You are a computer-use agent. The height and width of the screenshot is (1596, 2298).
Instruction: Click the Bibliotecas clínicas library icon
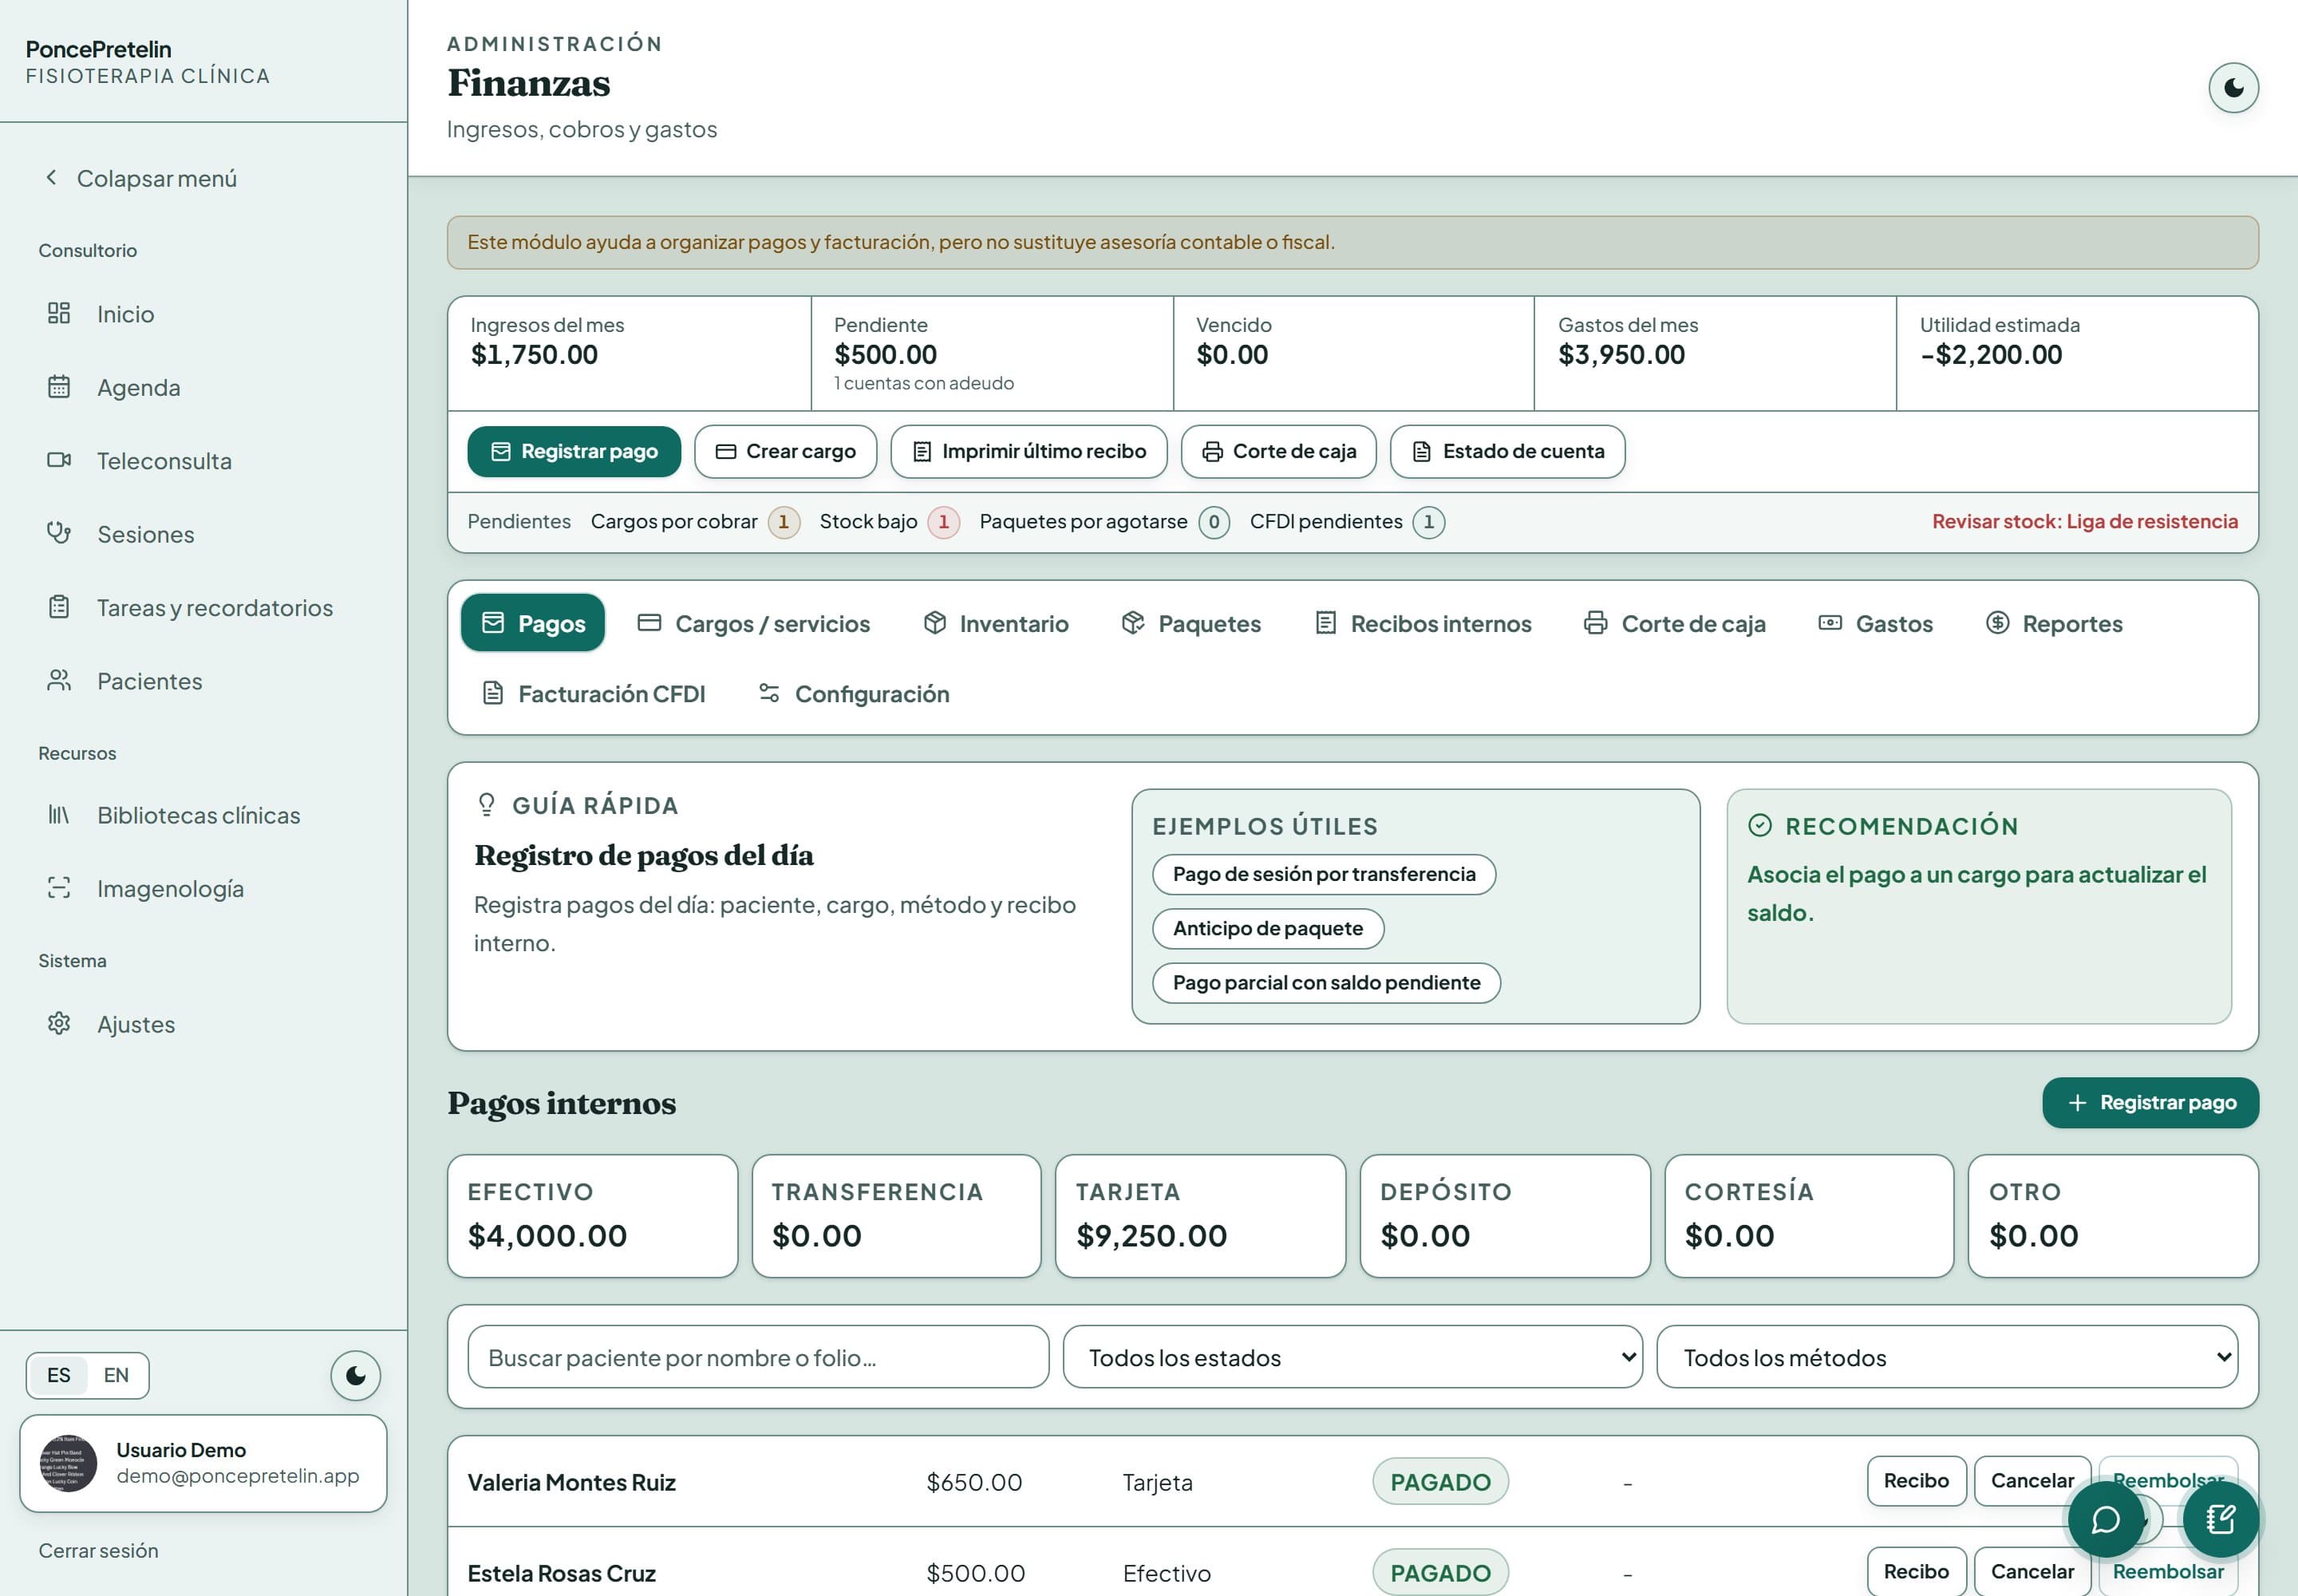pyautogui.click(x=59, y=815)
